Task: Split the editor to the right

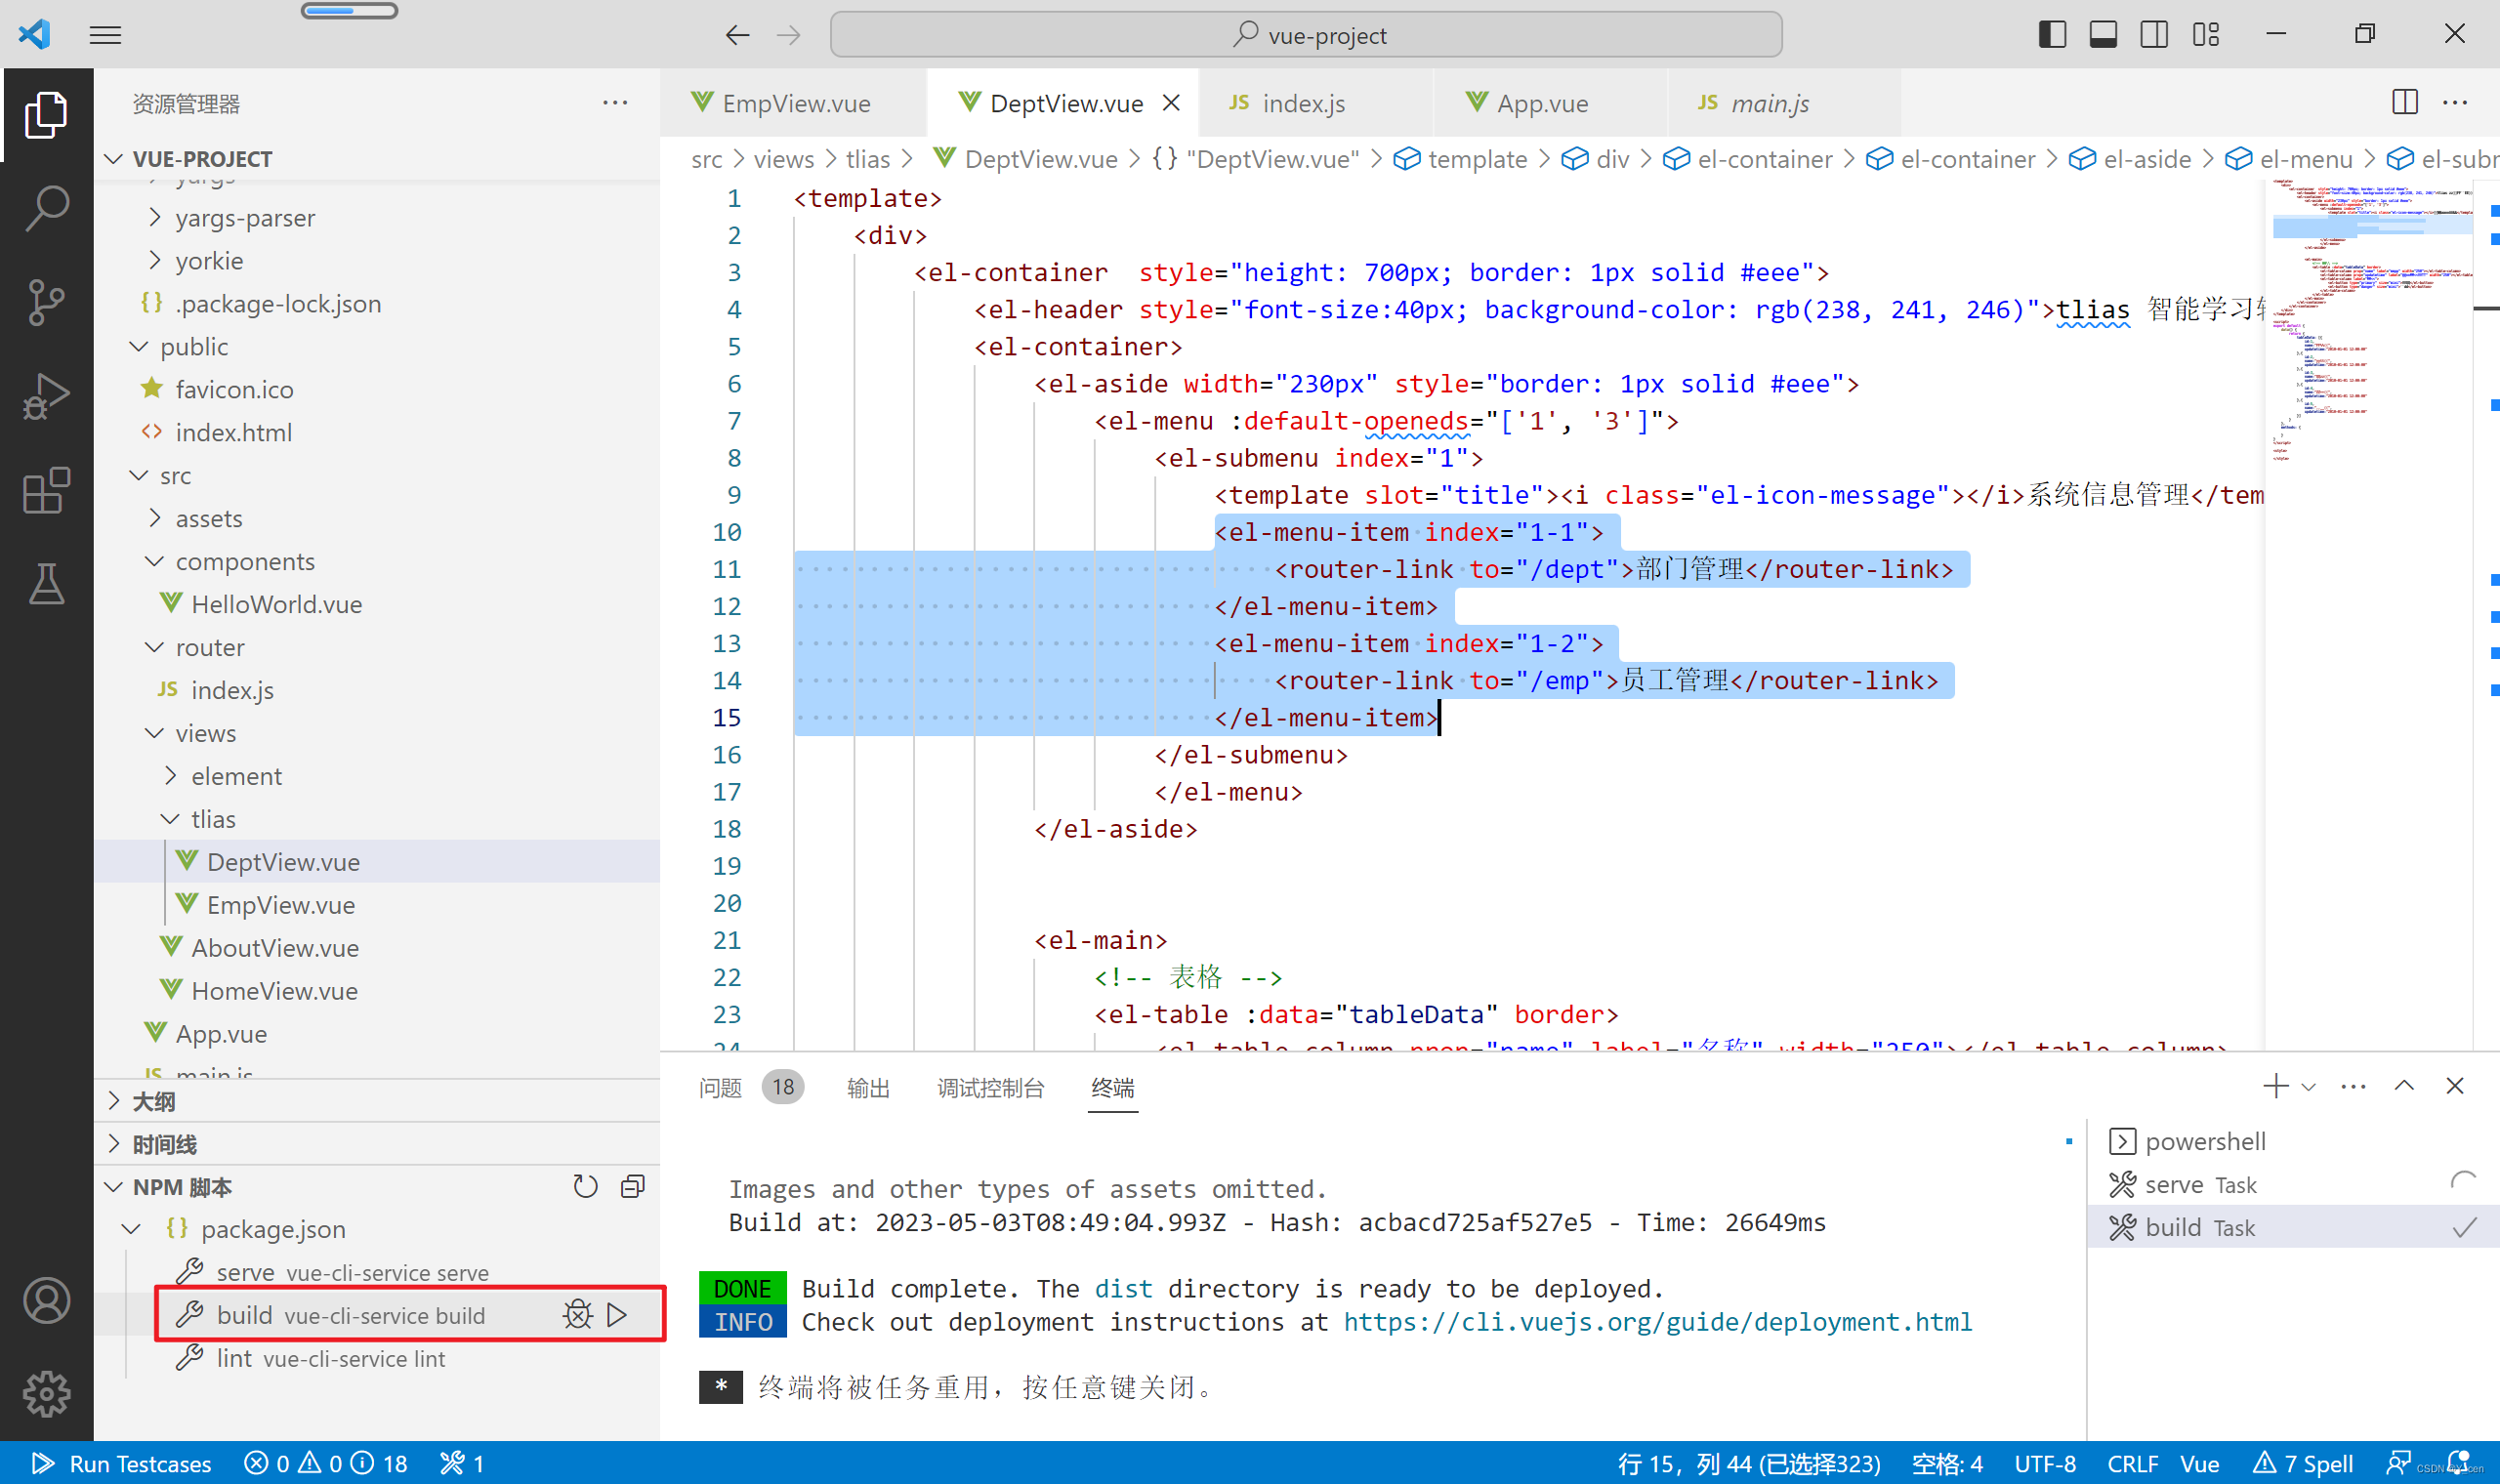Action: [x=2404, y=102]
